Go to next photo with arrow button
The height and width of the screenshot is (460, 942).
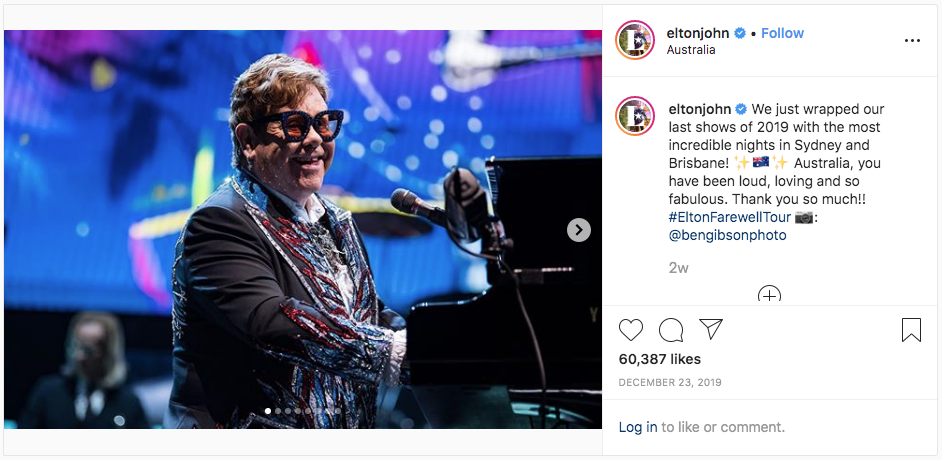click(x=579, y=230)
